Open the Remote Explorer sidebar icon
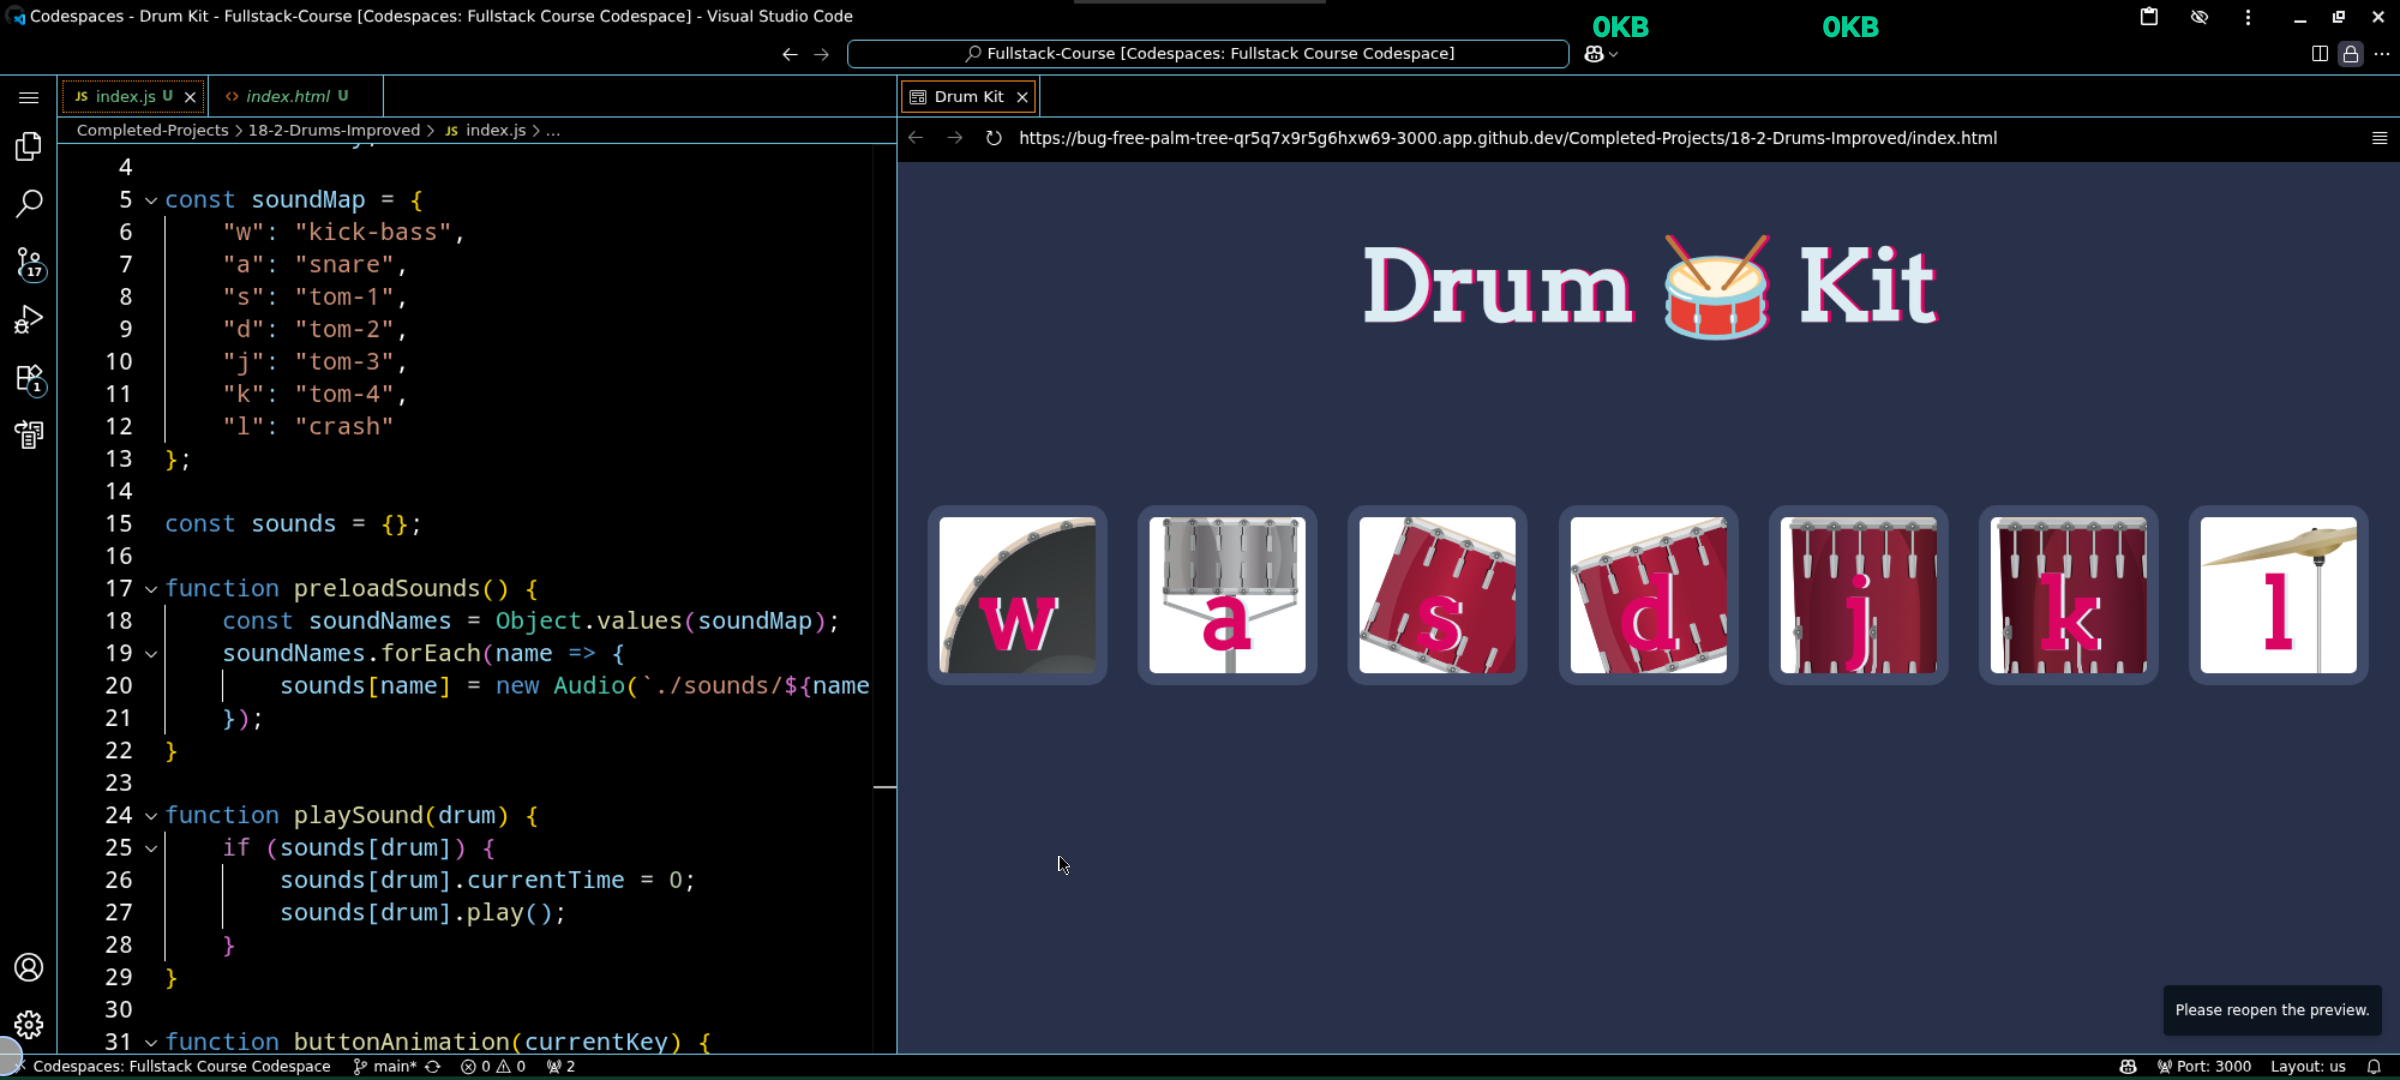This screenshot has height=1080, width=2400. point(29,433)
